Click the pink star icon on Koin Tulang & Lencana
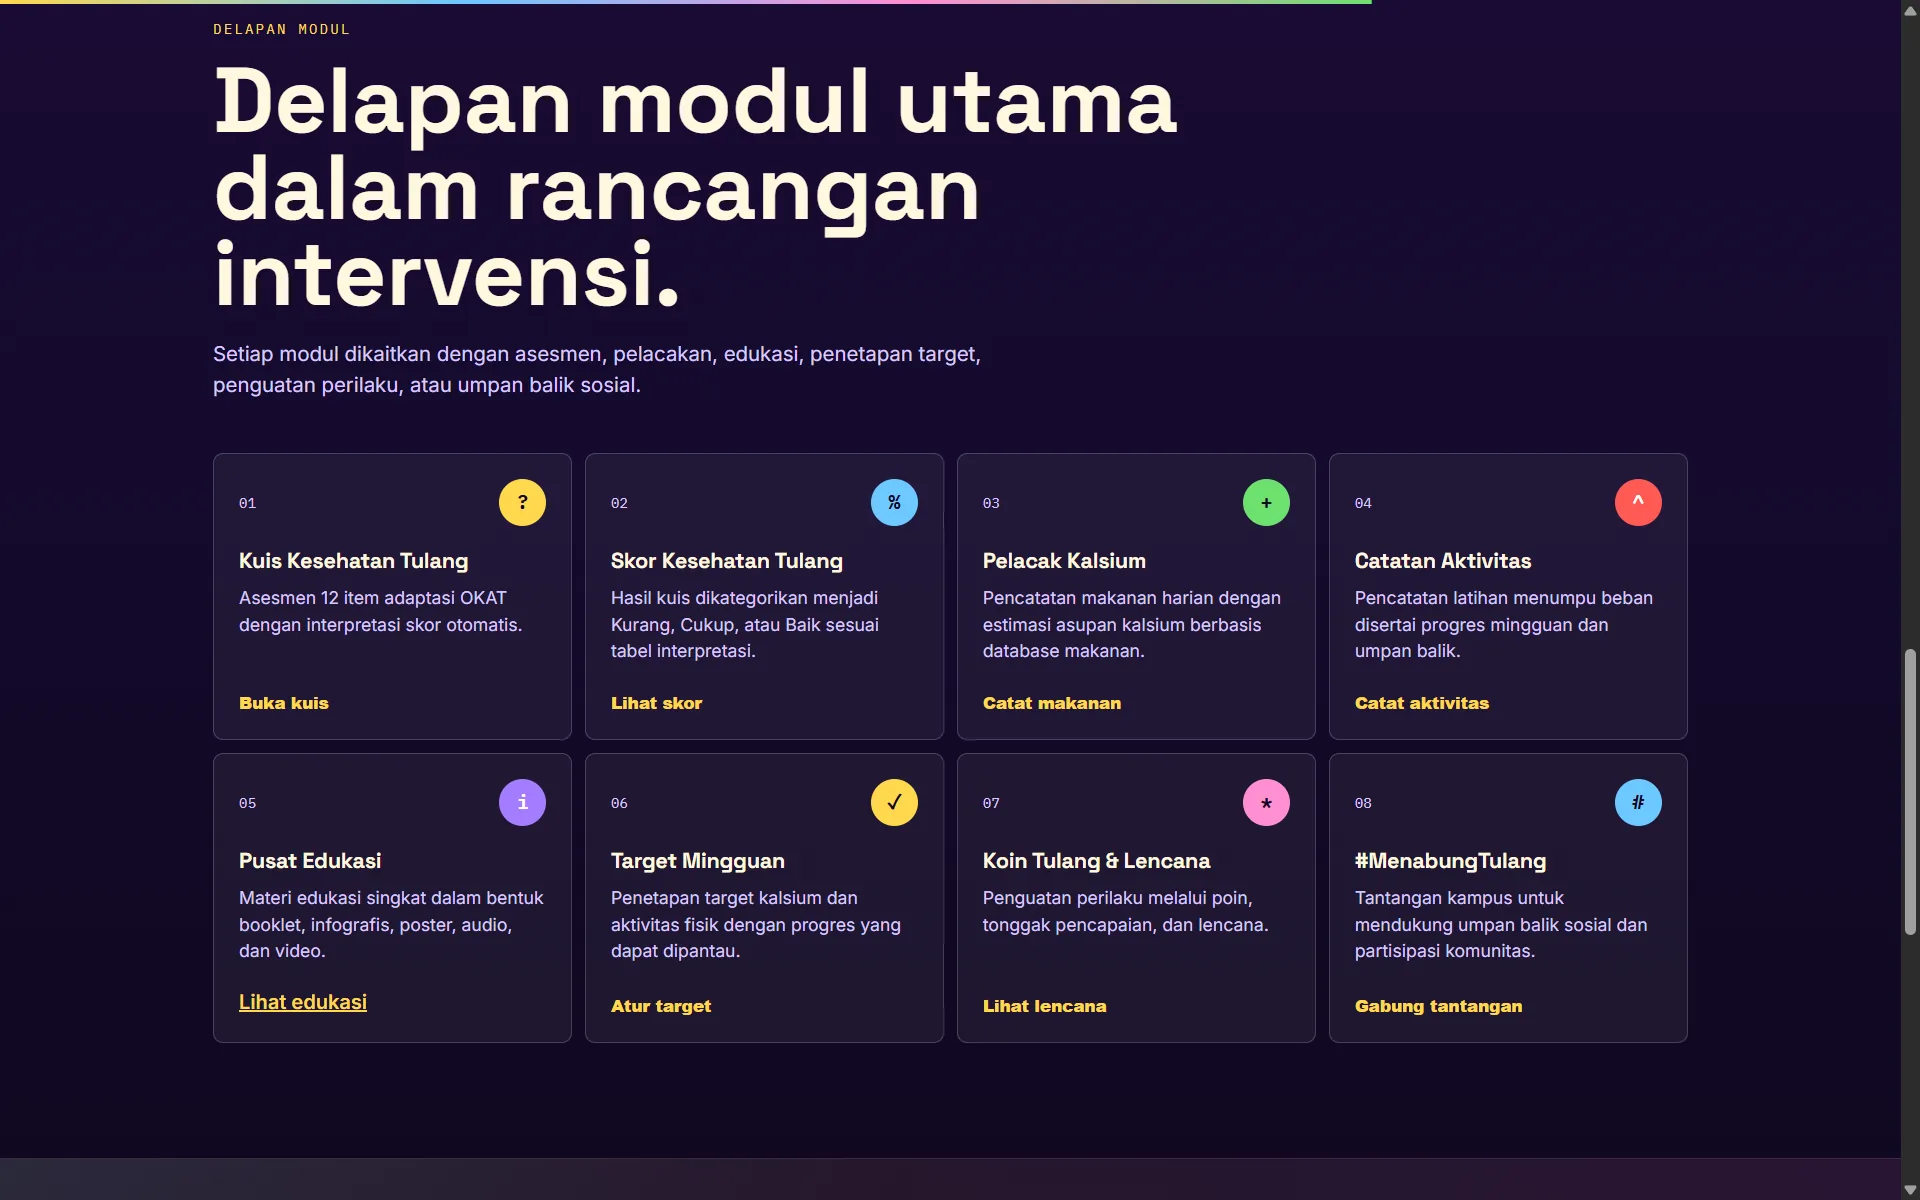This screenshot has height=1200, width=1920. point(1266,802)
